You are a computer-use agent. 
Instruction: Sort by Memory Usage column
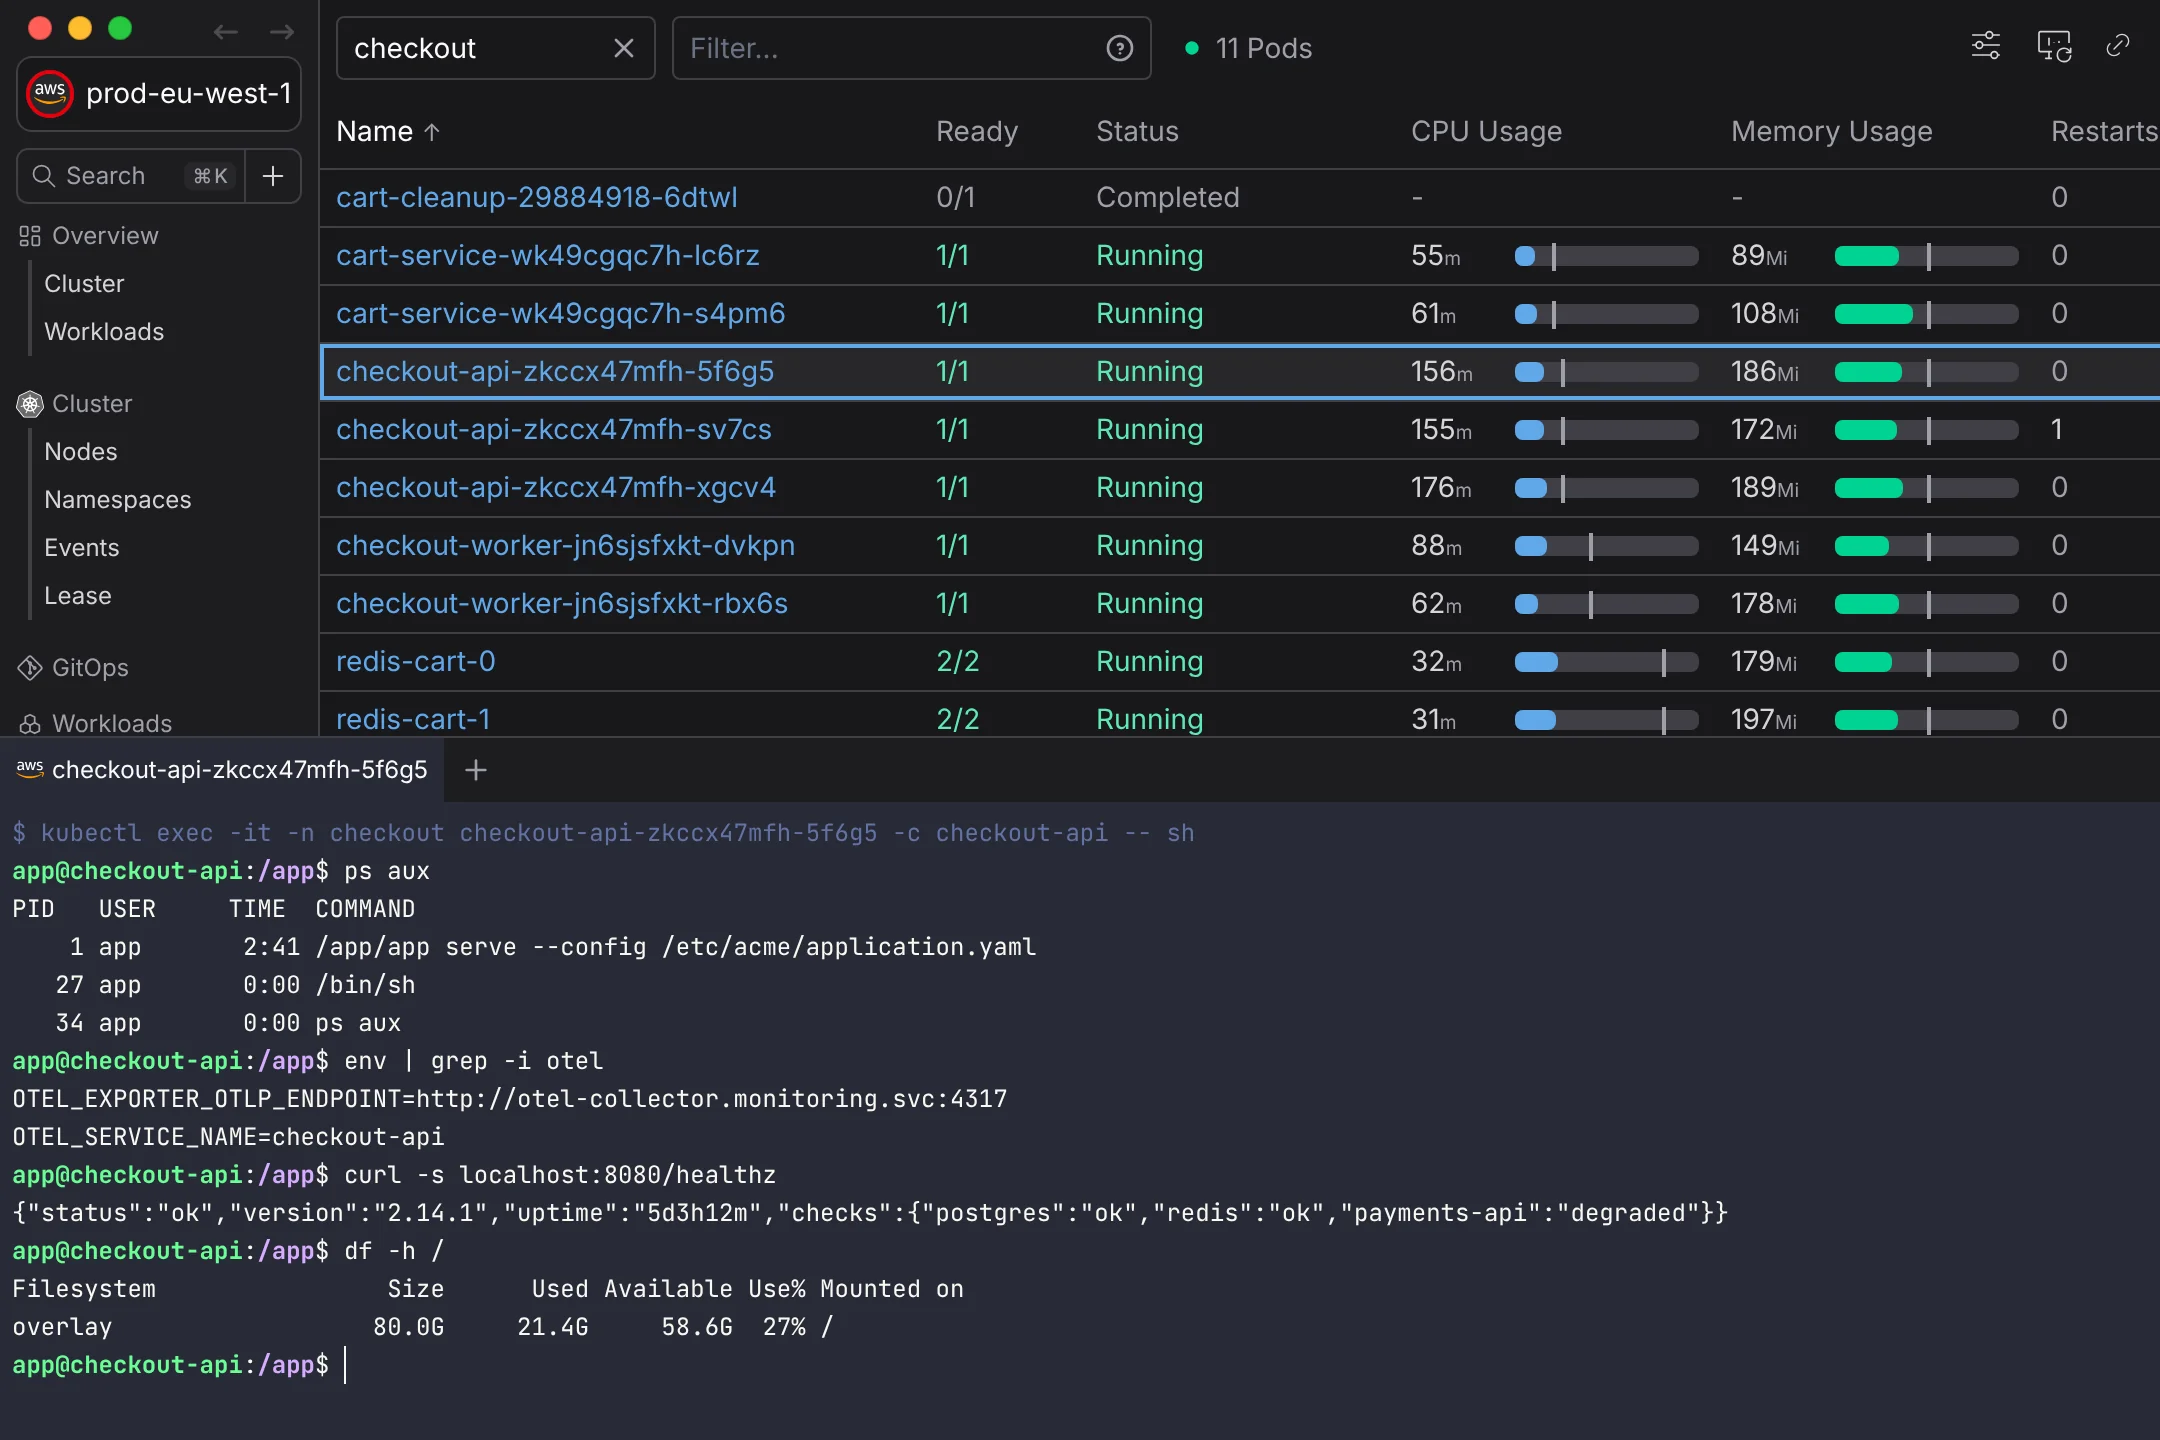1832,132
